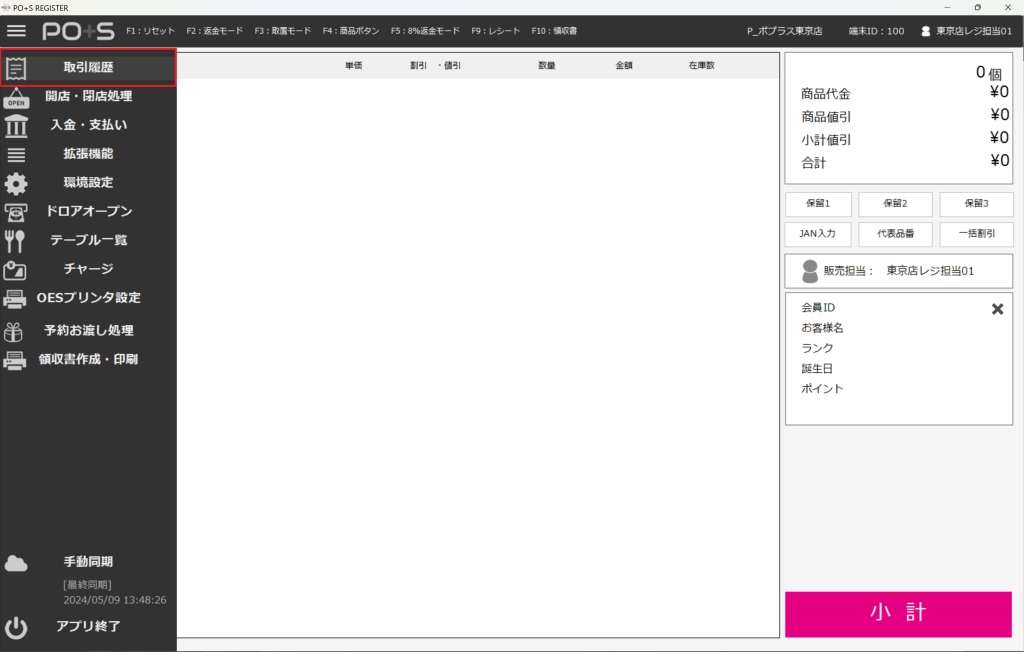Click the user icon beside 東京店レジ担当01 in header
The height and width of the screenshot is (652, 1024).
(x=925, y=31)
